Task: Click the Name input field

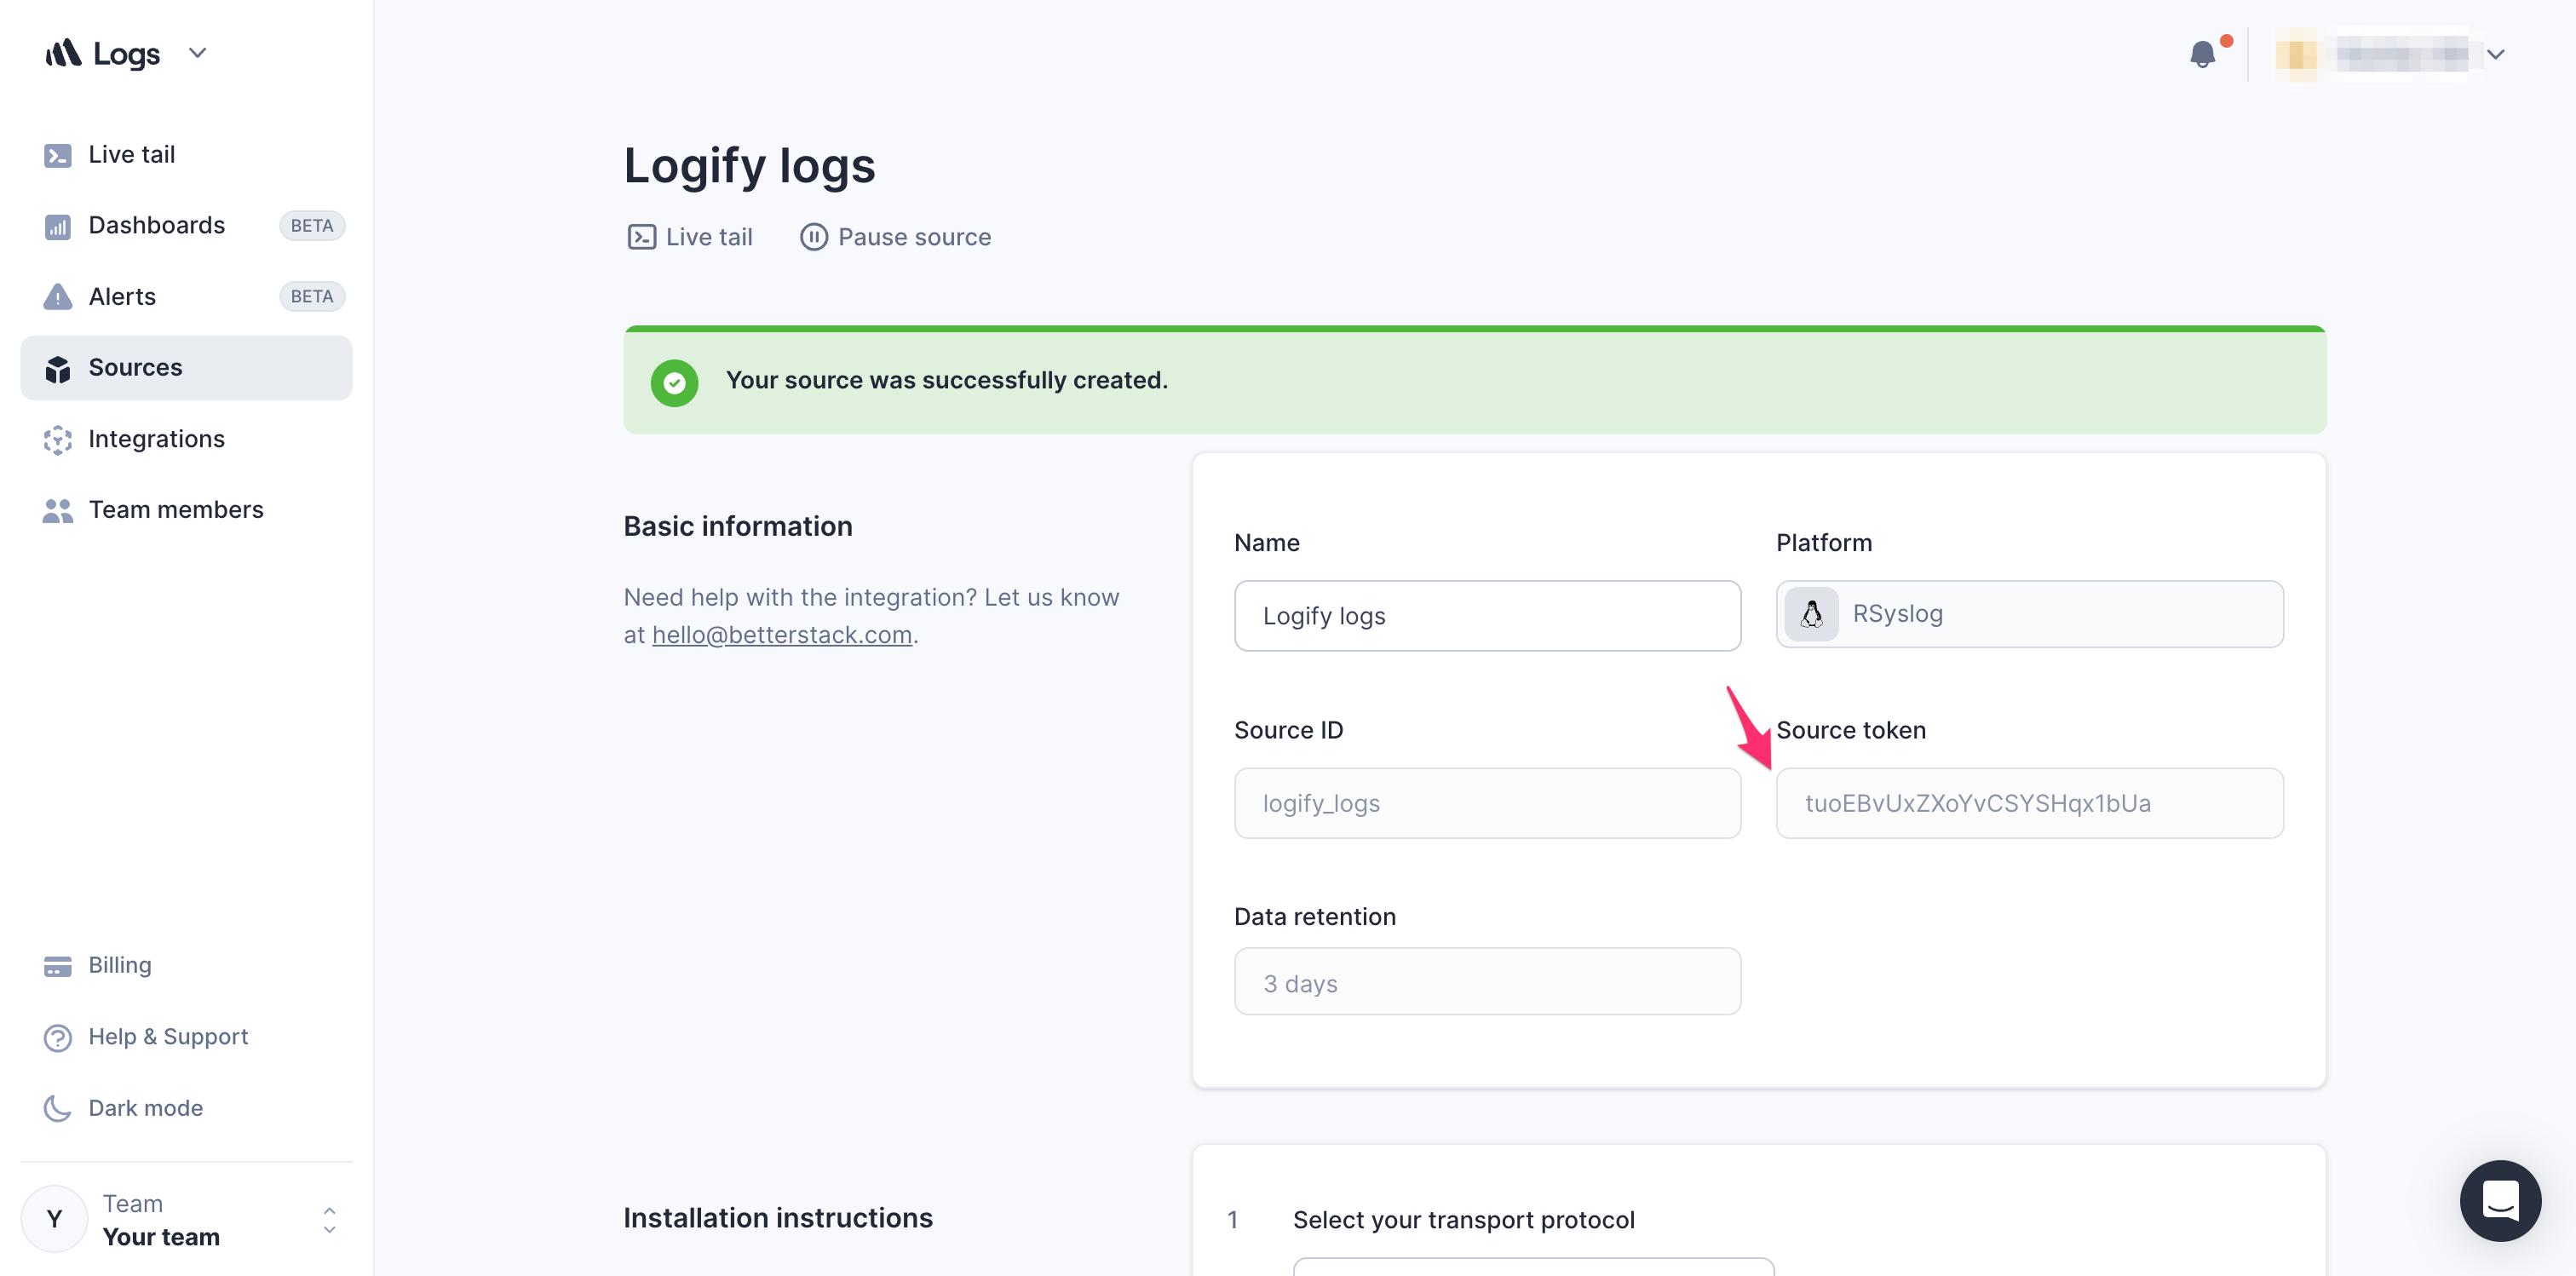Action: pos(1486,616)
